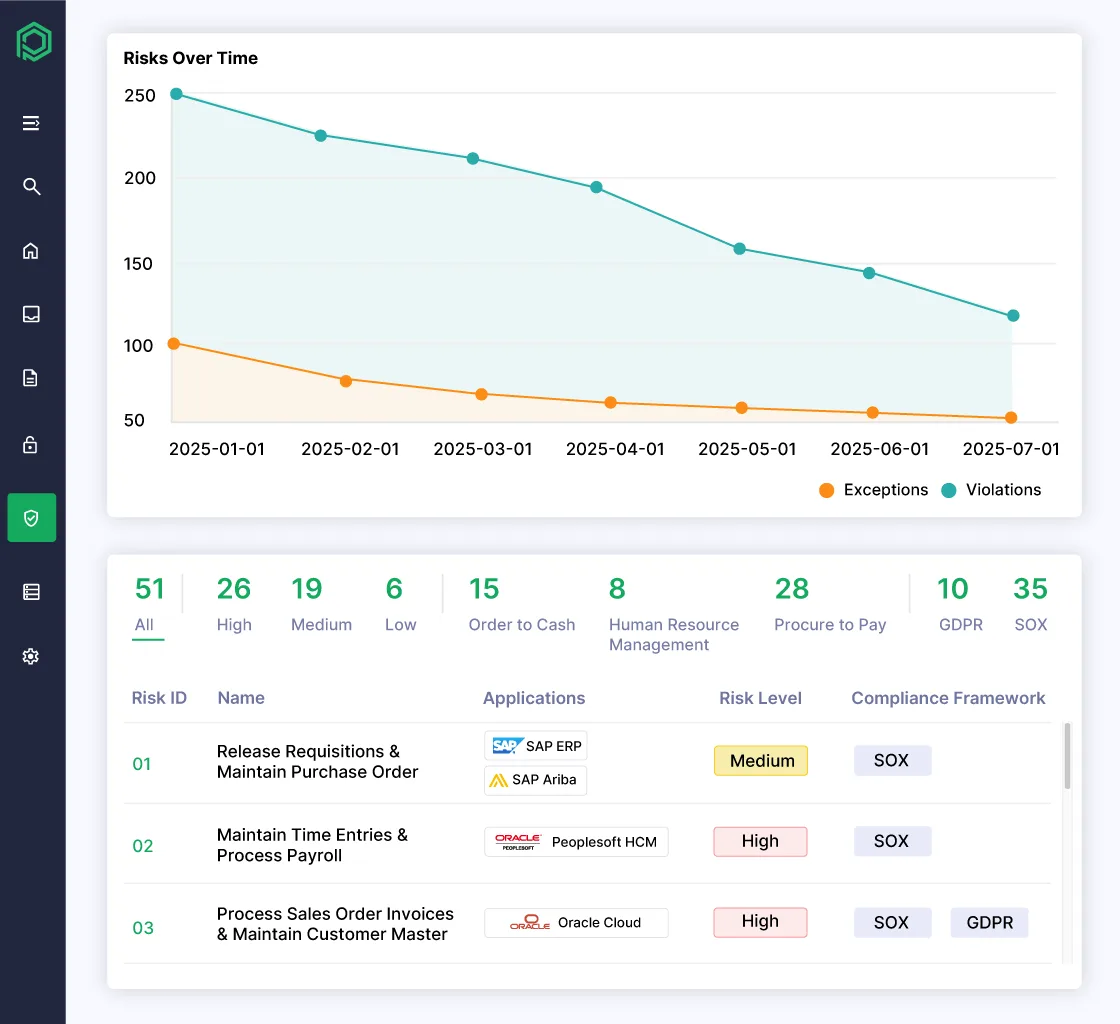Screen dimensions: 1120x1024
Task: Click the active shield risk icon
Action: point(31,518)
